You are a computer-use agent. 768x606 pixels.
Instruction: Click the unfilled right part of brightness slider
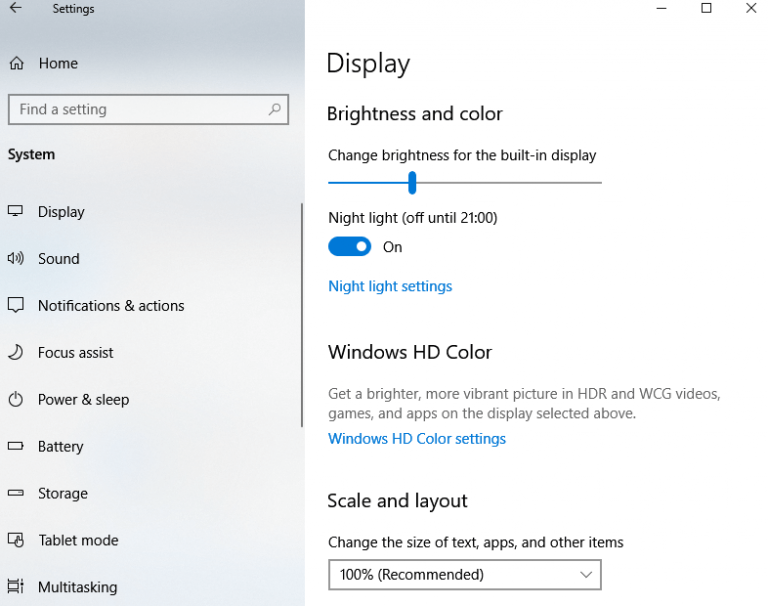point(508,183)
